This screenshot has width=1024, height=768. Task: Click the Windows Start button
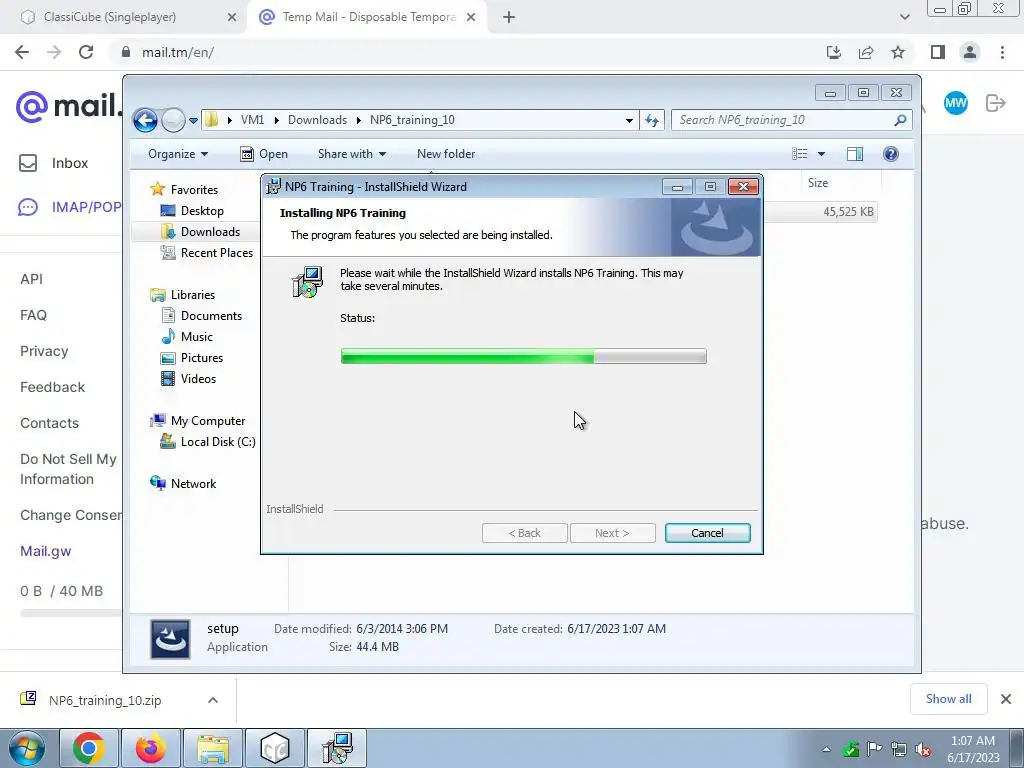tap(27, 748)
